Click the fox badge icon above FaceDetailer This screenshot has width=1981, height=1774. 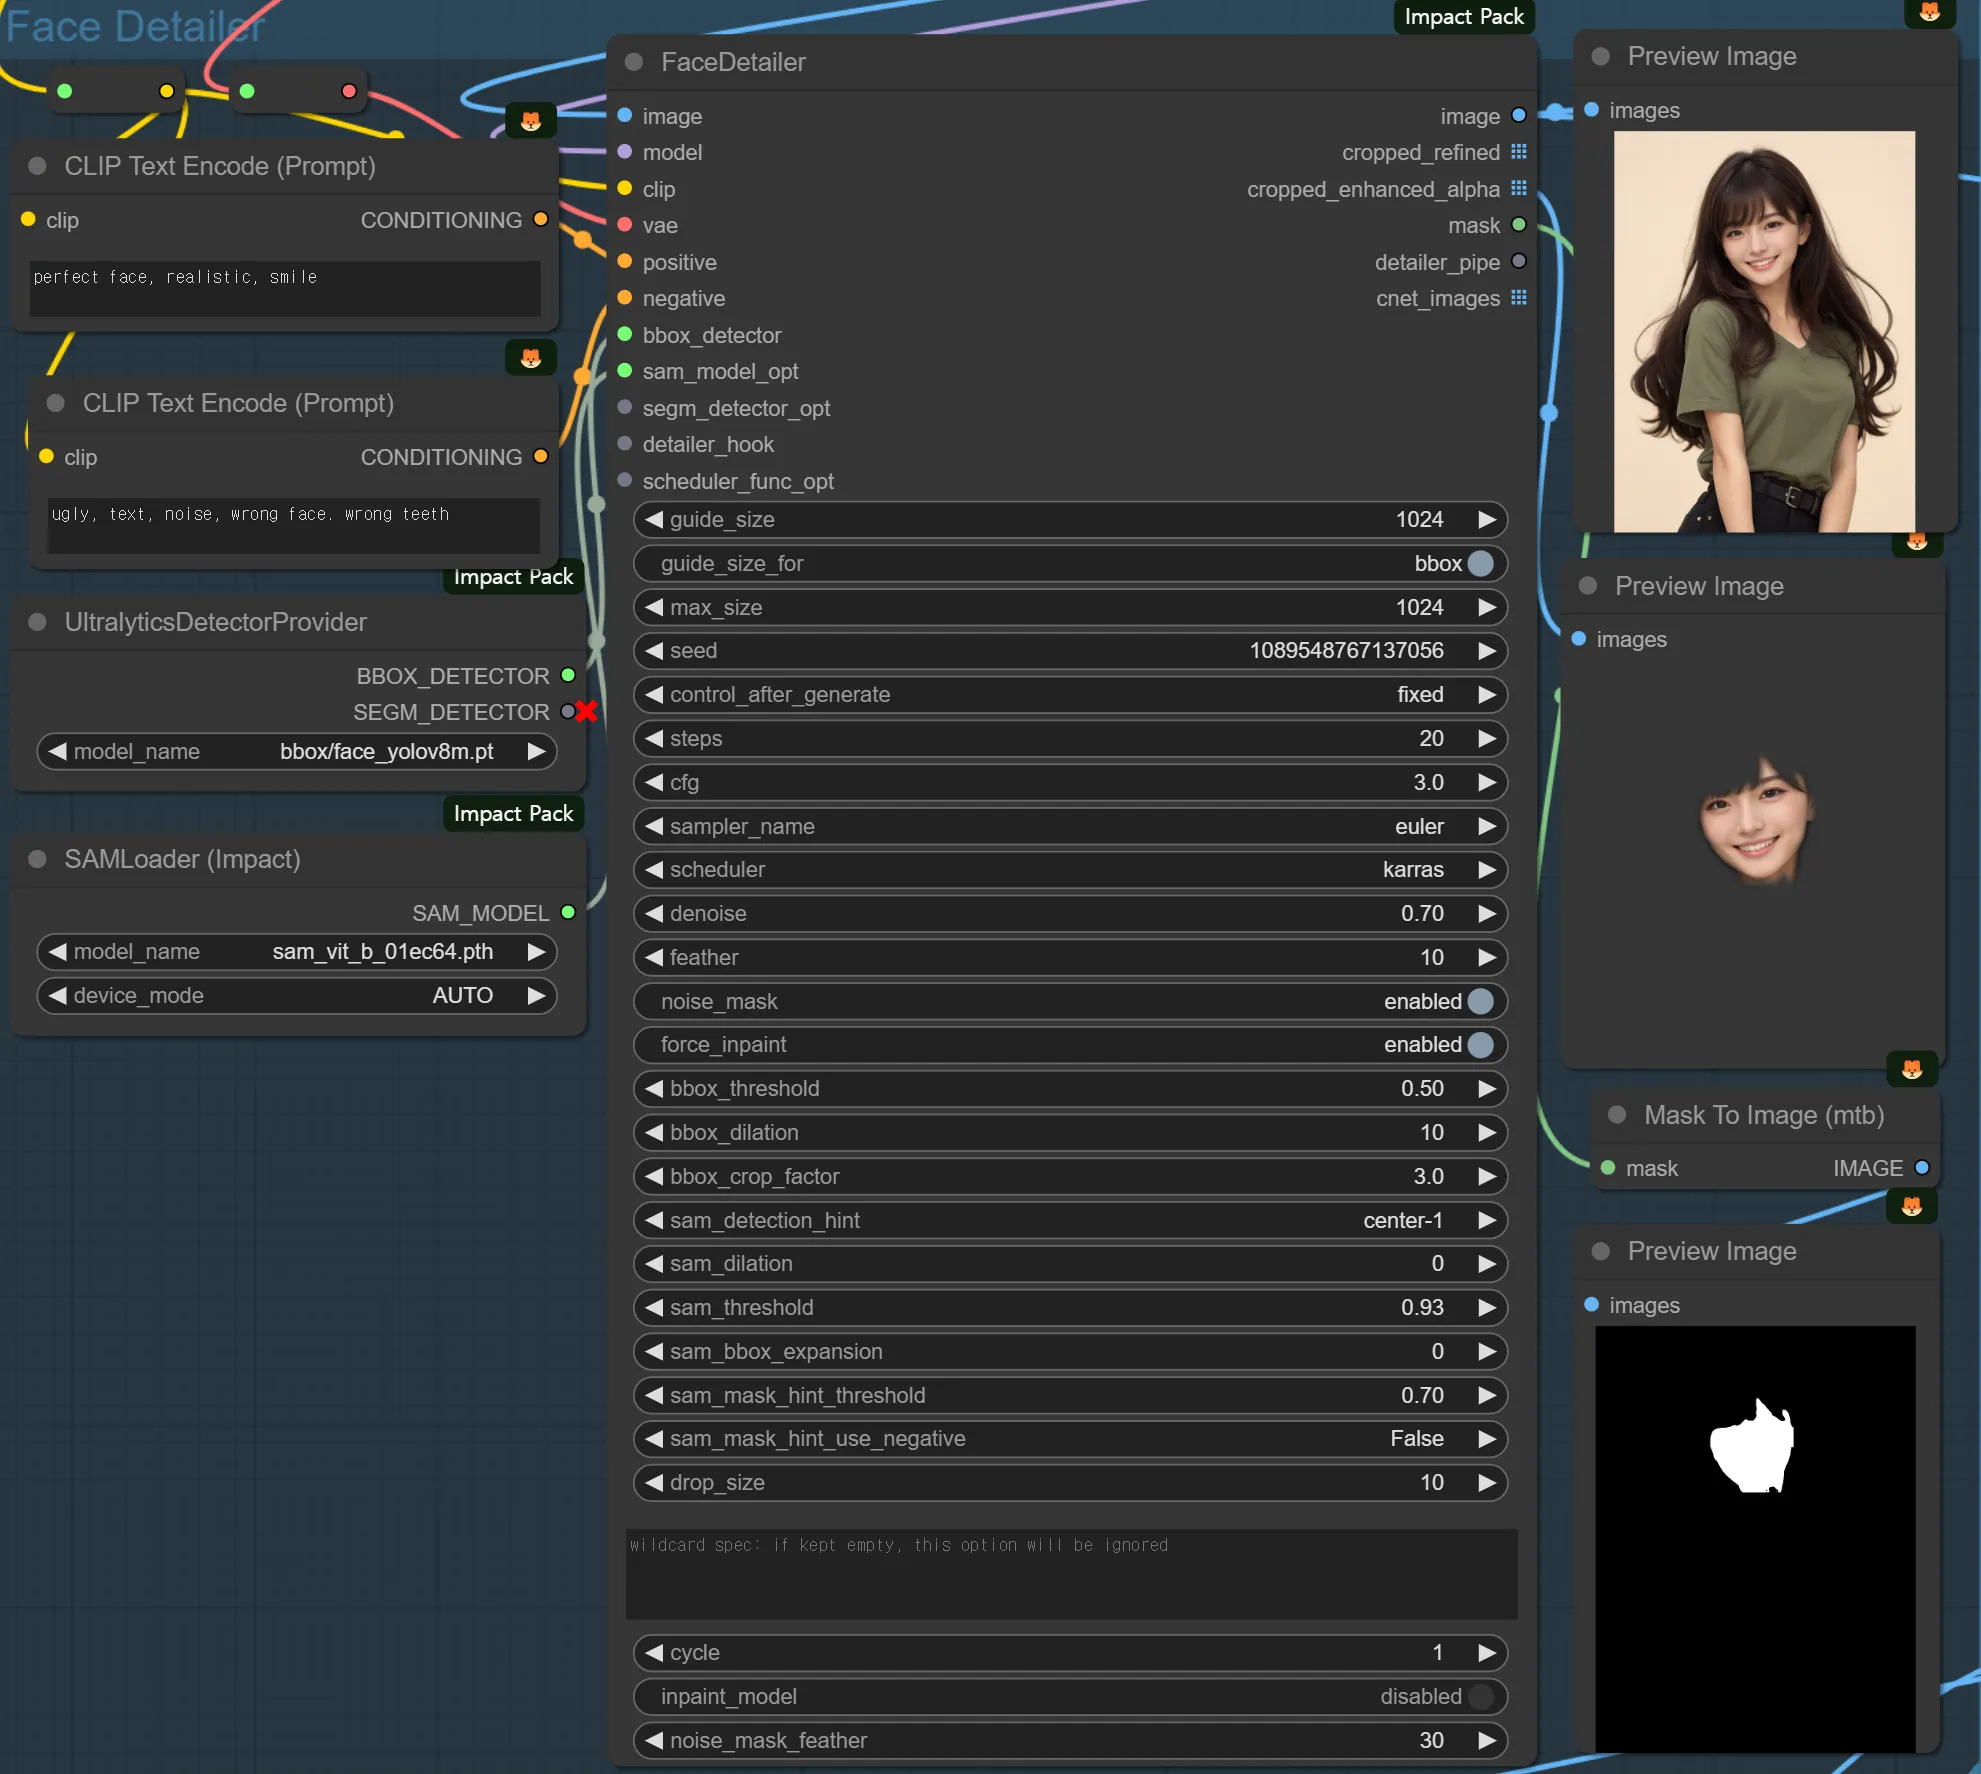pos(531,121)
